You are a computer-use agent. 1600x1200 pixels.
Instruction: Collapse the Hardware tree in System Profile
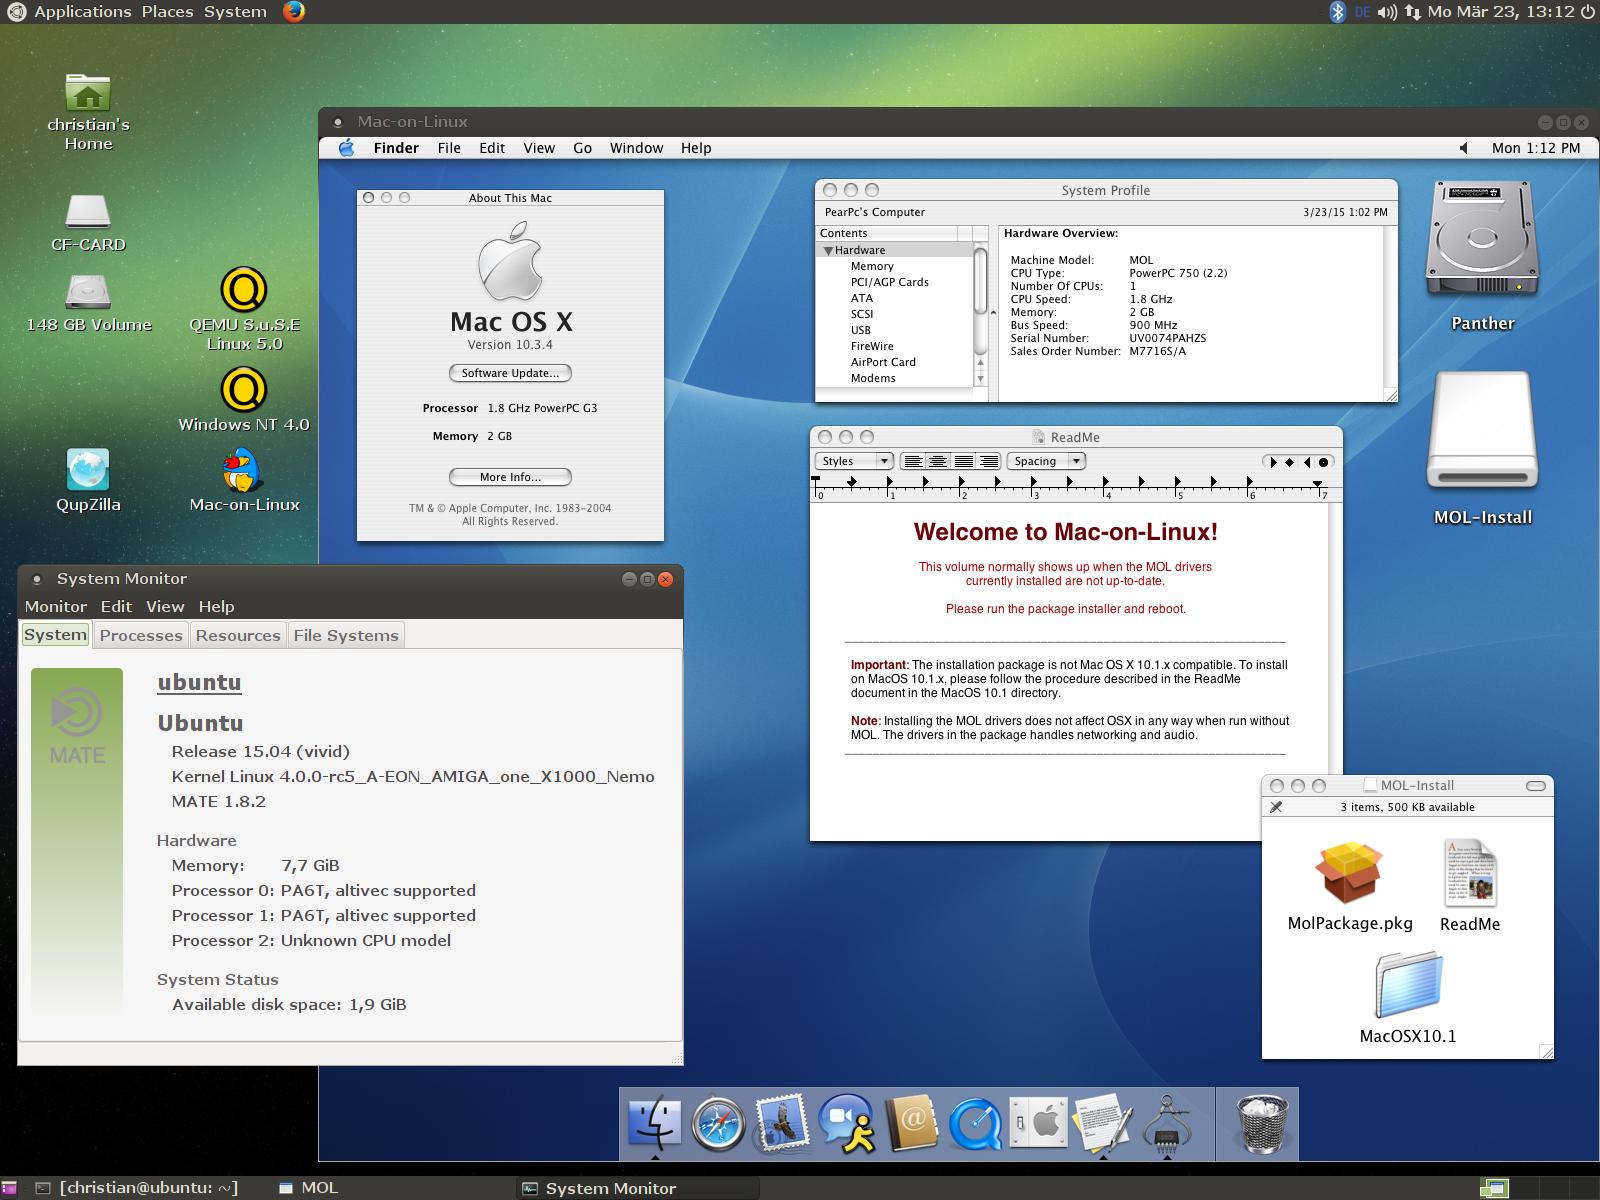pos(828,251)
